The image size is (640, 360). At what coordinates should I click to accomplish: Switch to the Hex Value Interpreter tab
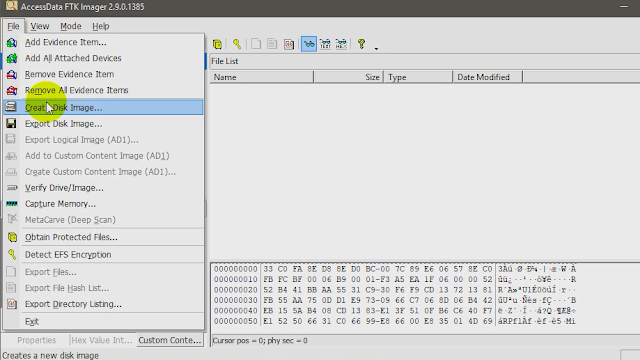pos(102,340)
